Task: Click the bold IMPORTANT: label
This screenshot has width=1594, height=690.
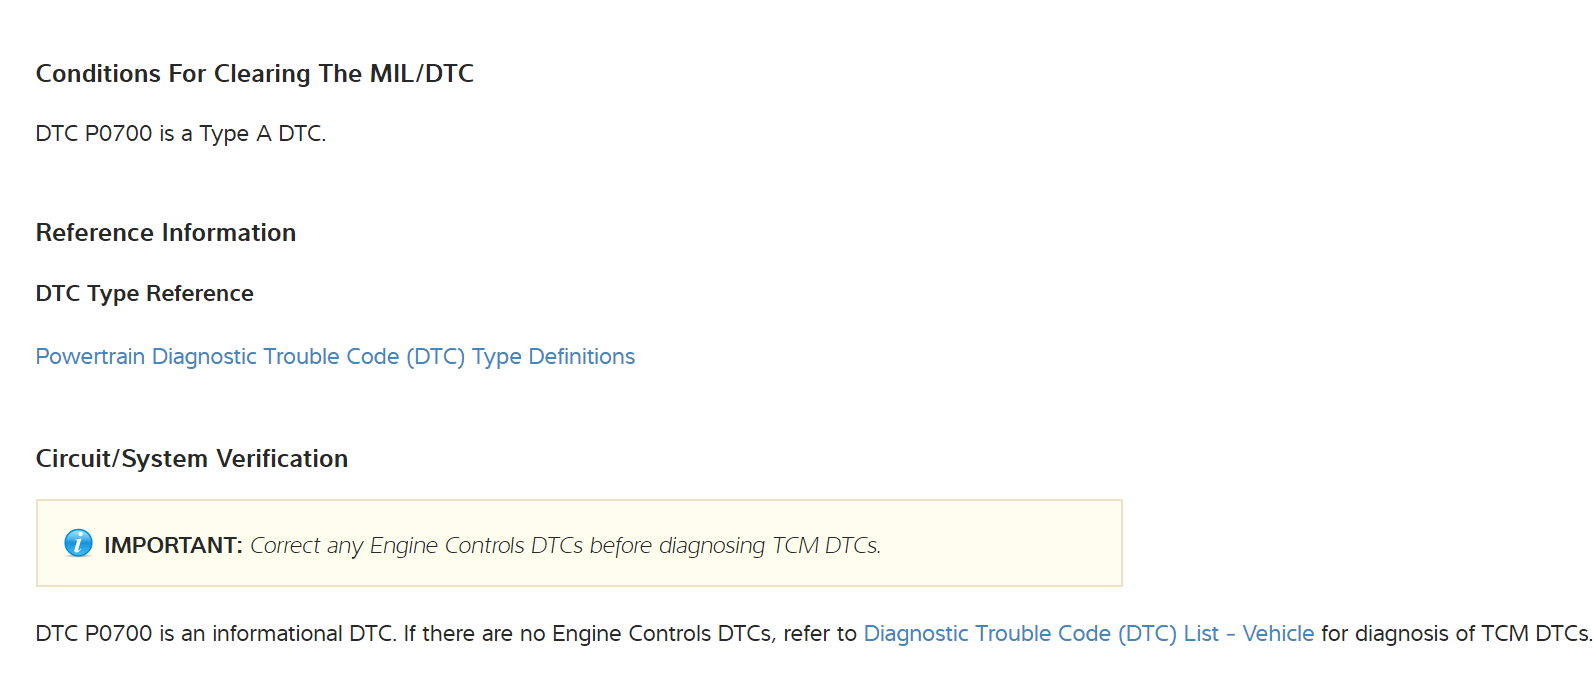Action: coord(173,545)
